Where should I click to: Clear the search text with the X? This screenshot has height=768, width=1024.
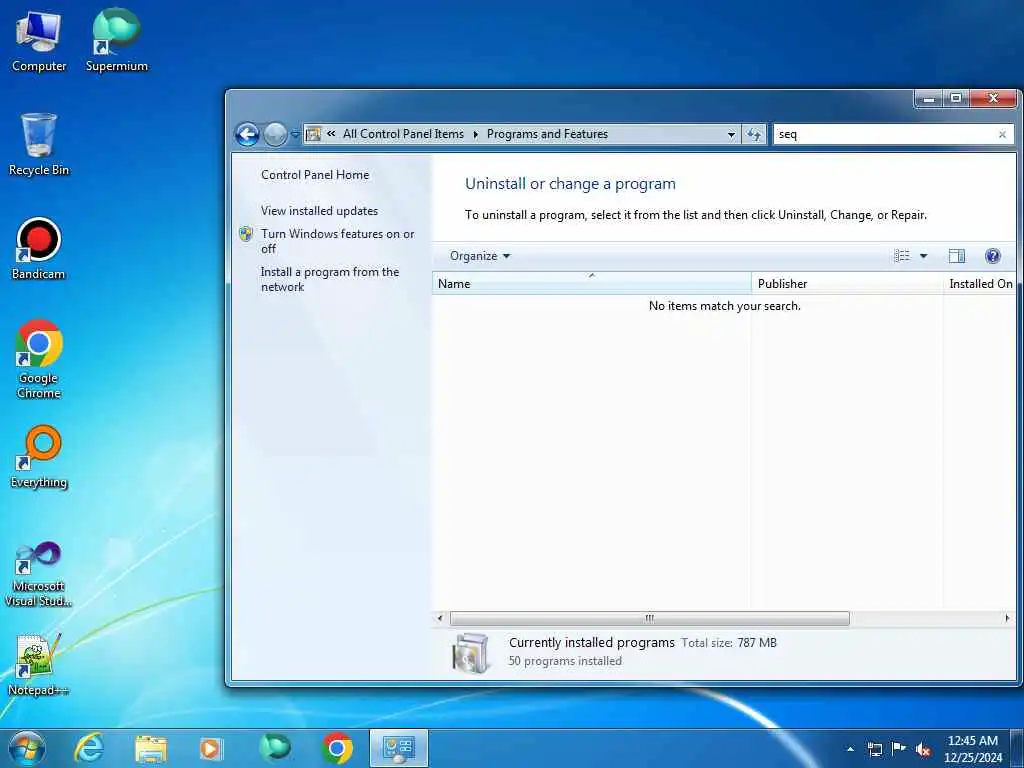[1002, 135]
